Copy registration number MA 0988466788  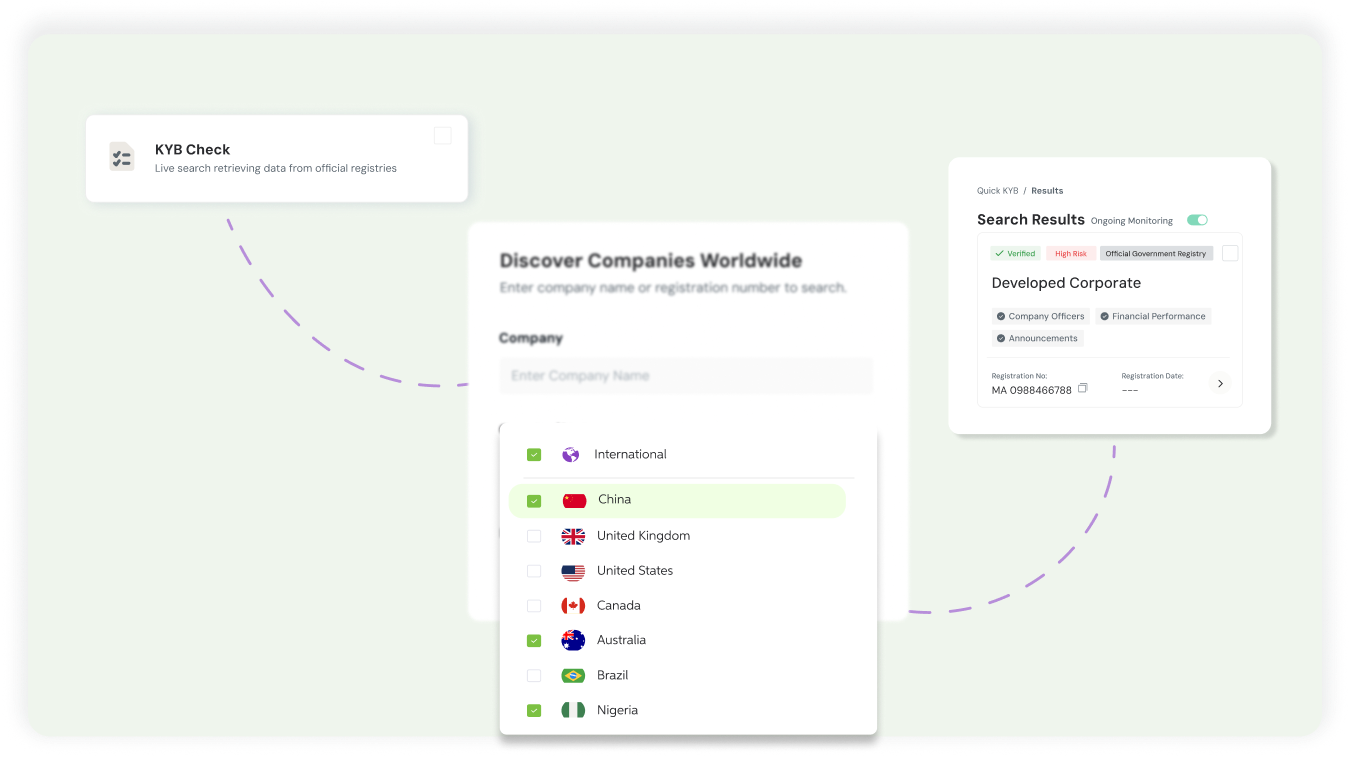coord(1083,388)
